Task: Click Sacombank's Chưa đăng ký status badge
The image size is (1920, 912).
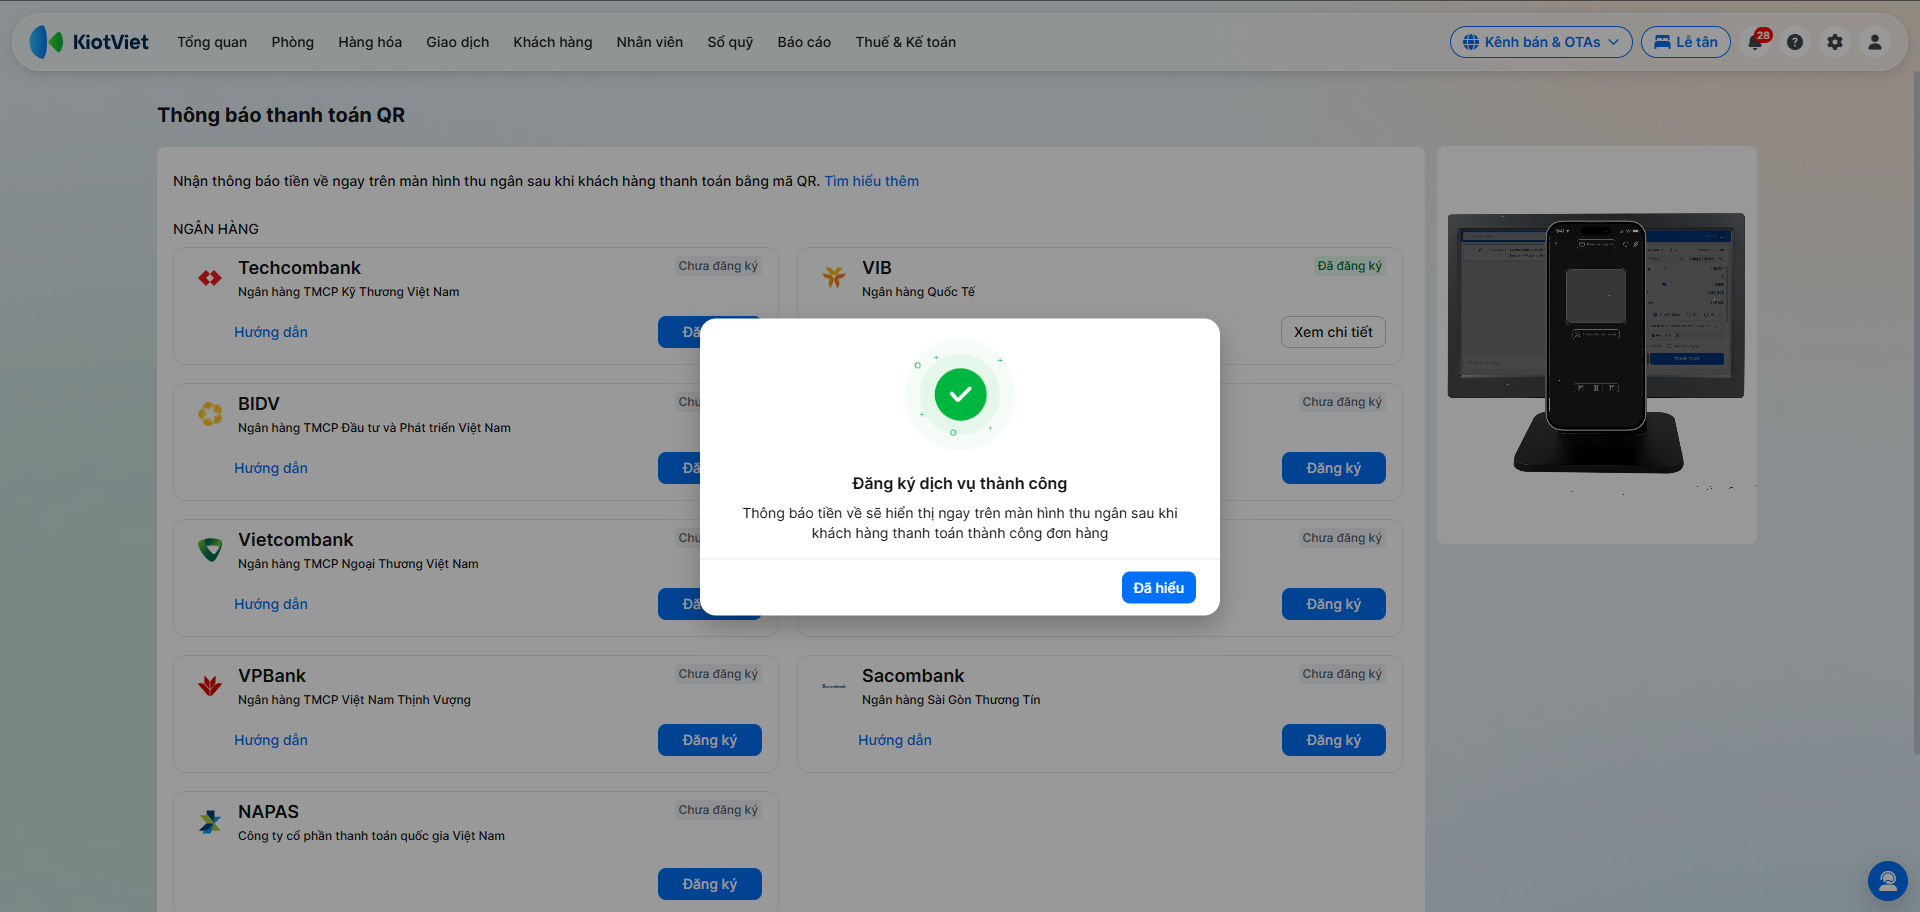Action: [1342, 674]
